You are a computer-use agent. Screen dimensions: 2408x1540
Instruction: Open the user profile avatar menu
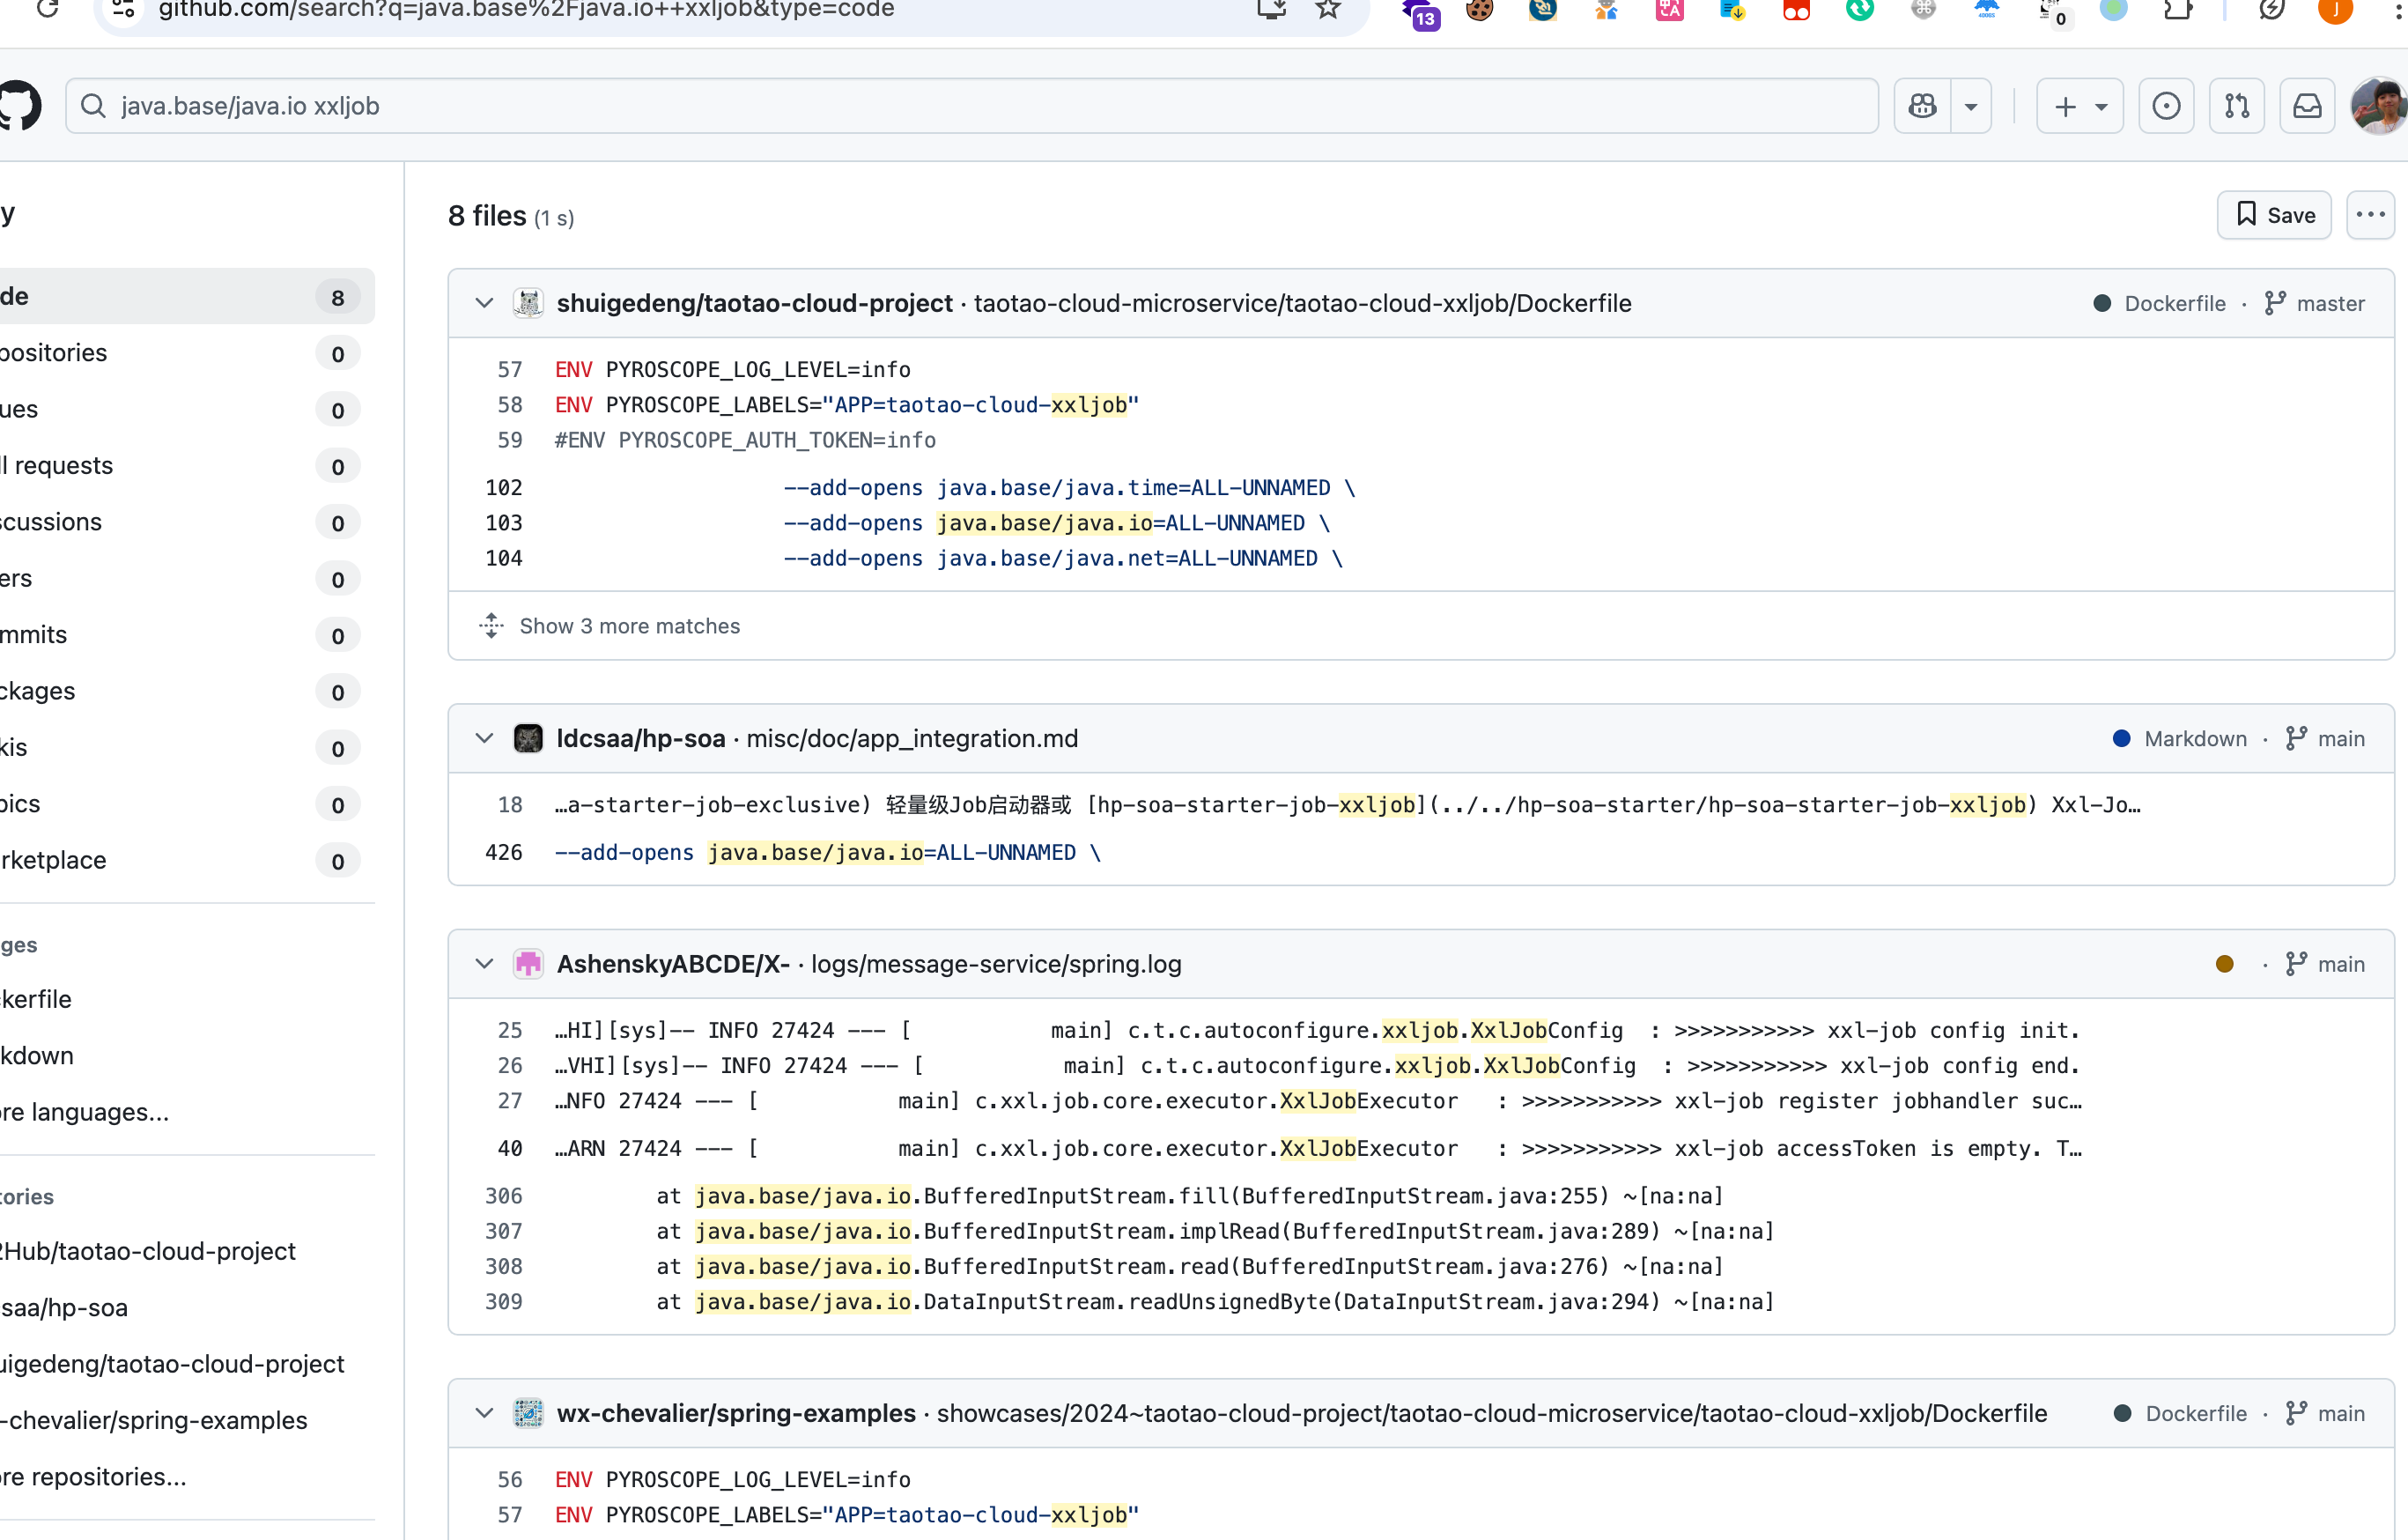2380,106
